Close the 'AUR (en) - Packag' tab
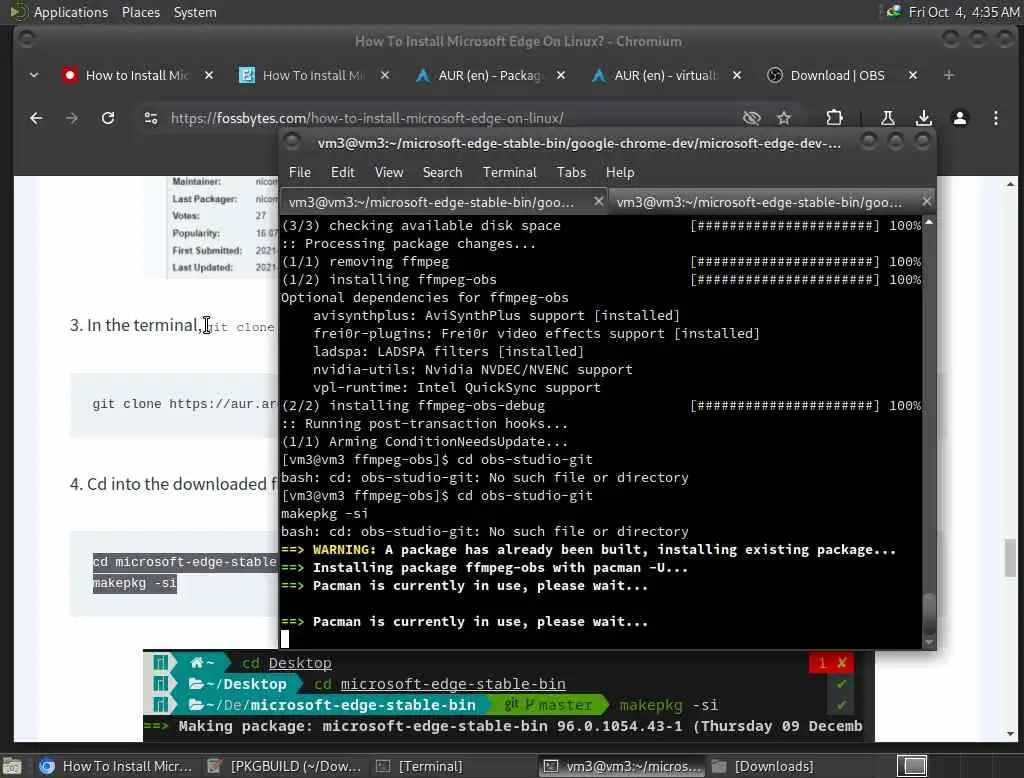The height and width of the screenshot is (778, 1024). click(561, 76)
